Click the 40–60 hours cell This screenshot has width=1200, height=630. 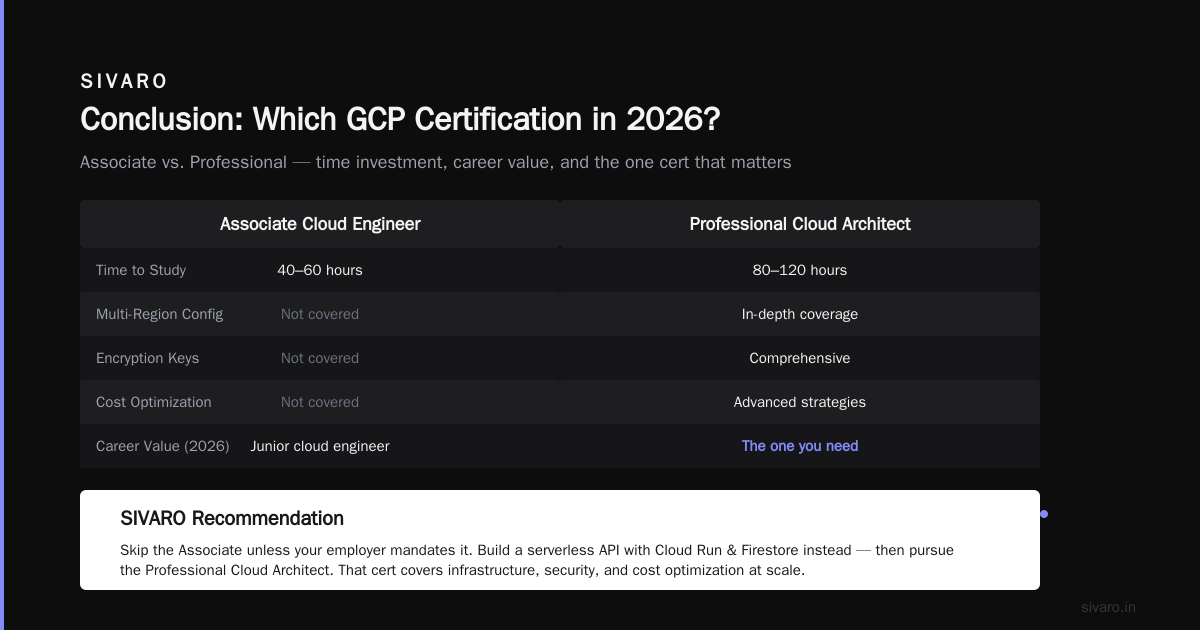[320, 270]
